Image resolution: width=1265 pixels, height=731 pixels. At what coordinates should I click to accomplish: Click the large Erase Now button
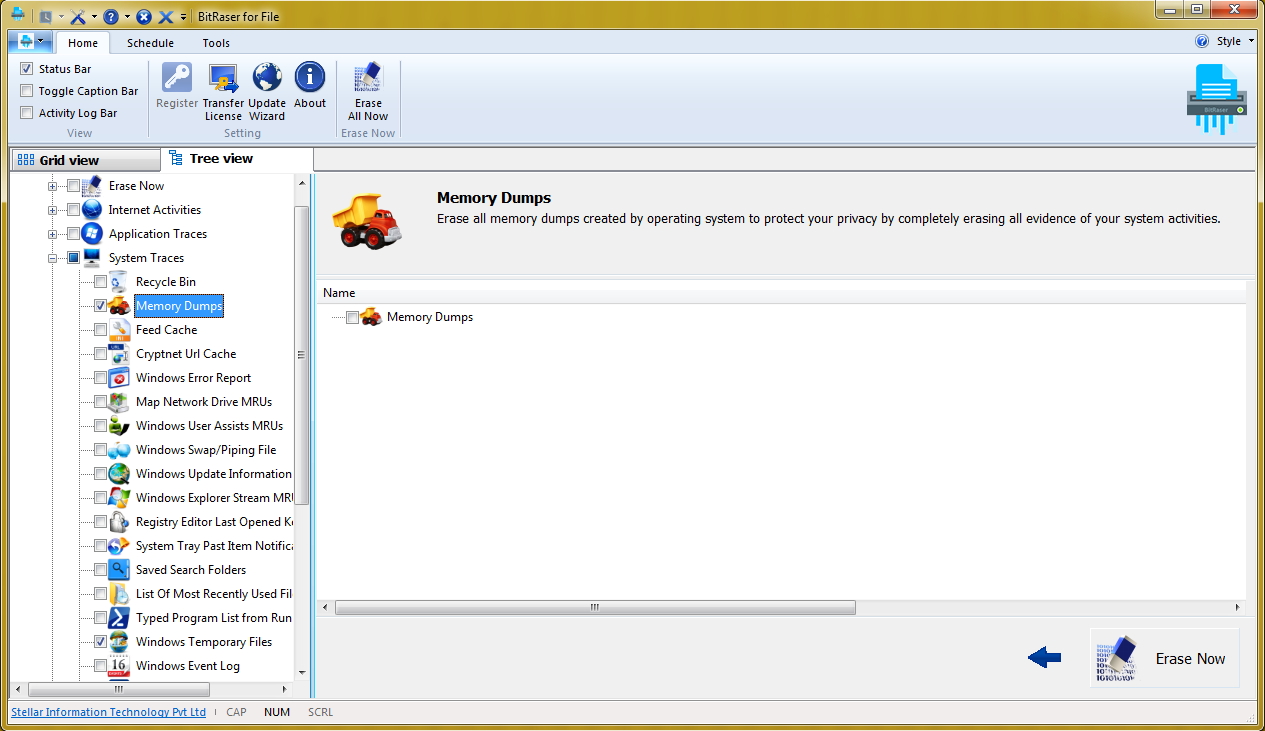(x=1165, y=658)
